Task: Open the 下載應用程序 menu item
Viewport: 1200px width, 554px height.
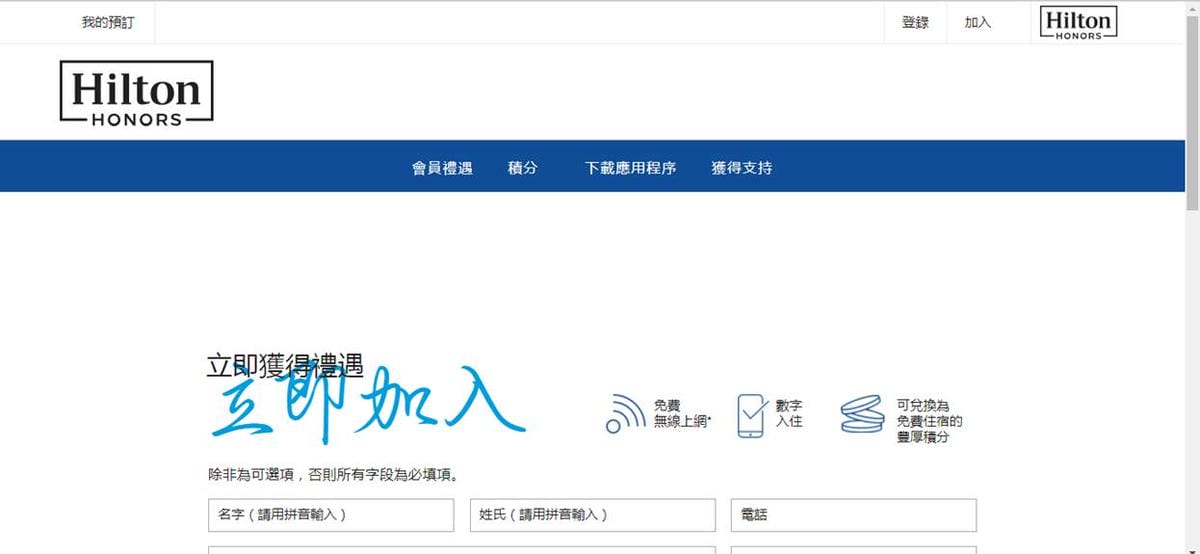Action: (x=630, y=168)
